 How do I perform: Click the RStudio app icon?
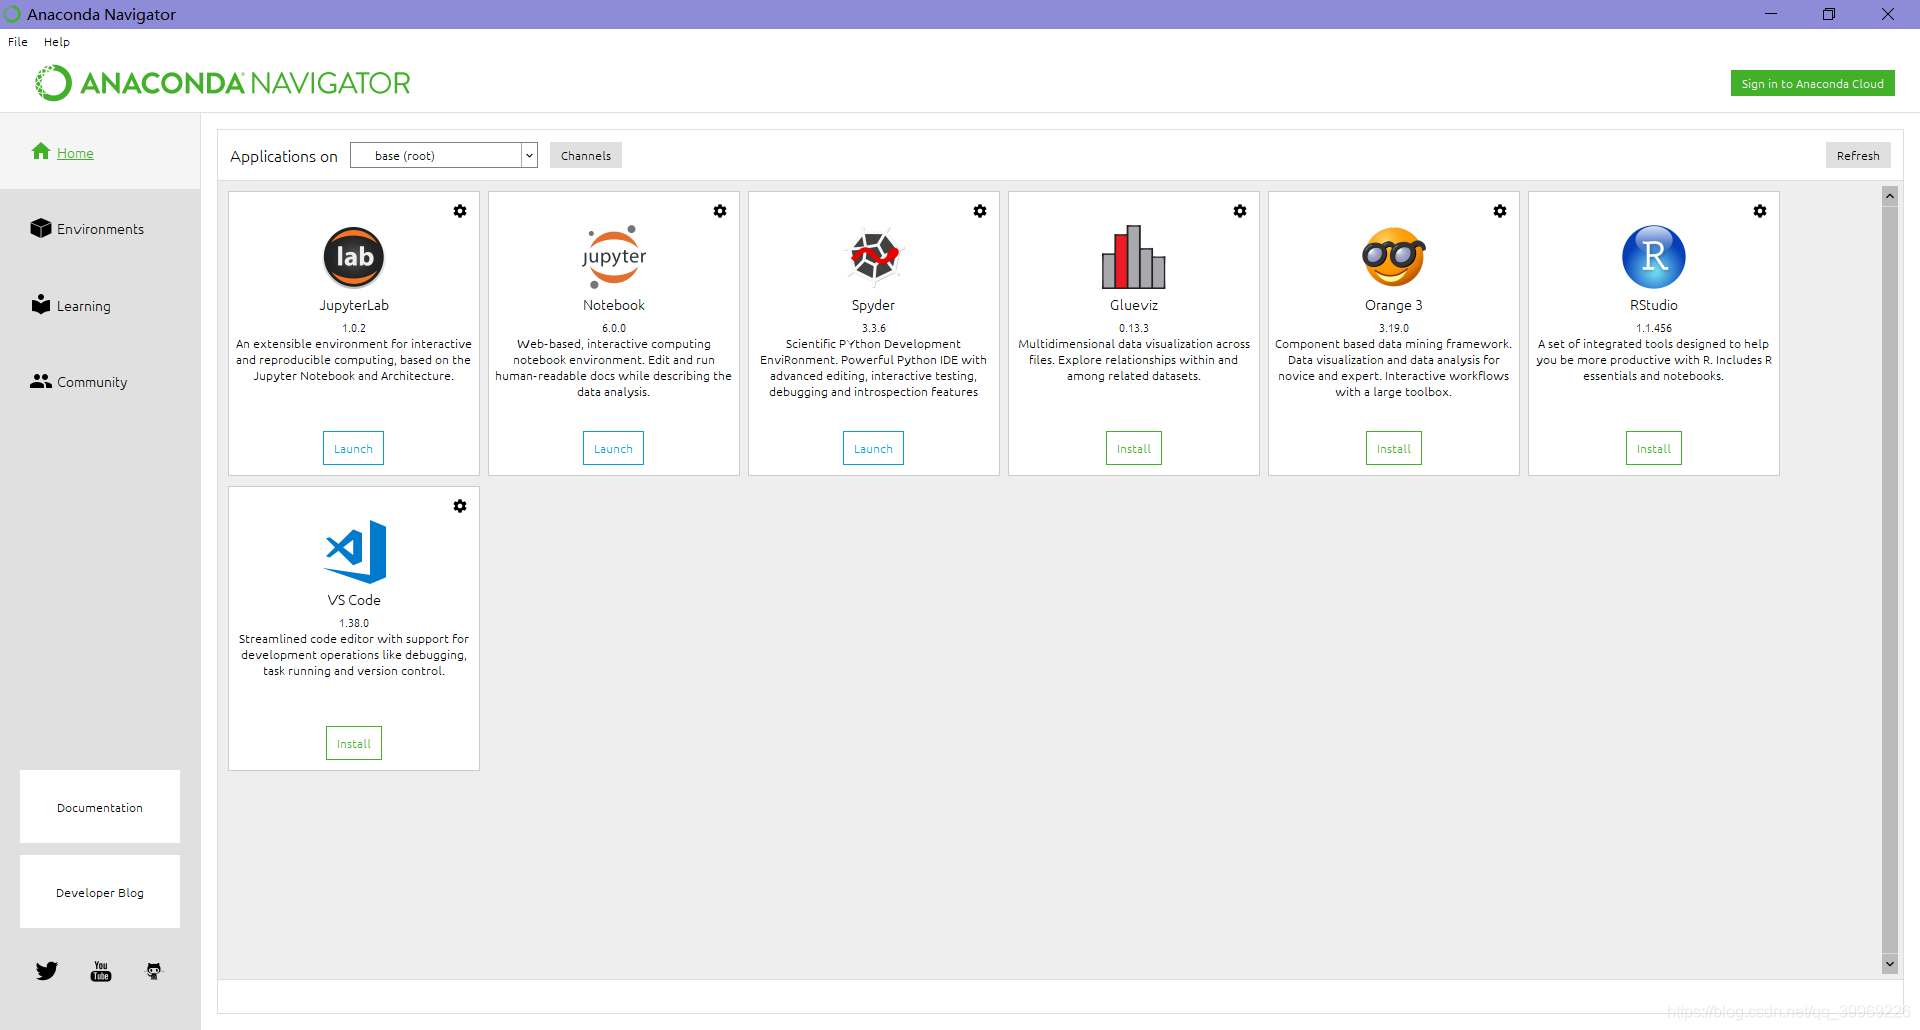(1654, 257)
